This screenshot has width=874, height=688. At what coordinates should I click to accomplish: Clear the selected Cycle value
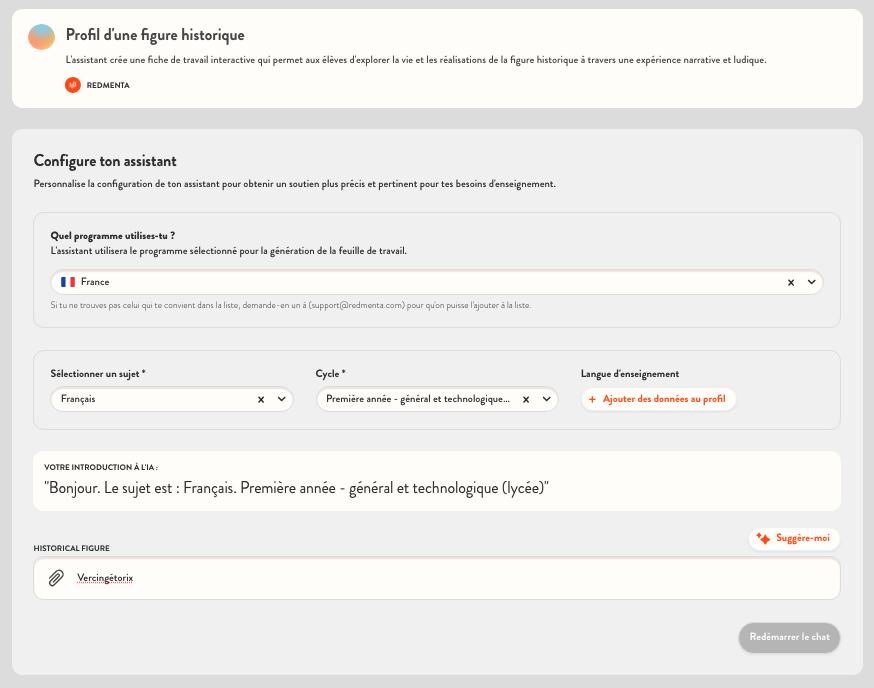pyautogui.click(x=526, y=399)
